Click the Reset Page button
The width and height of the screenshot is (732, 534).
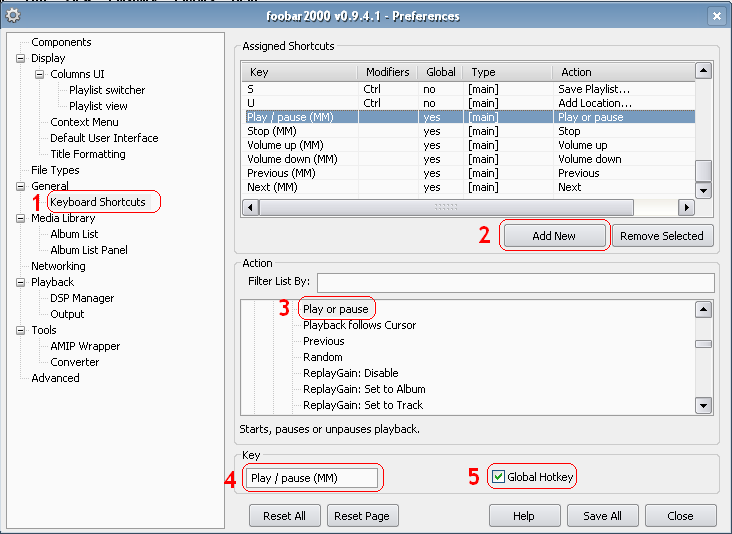[362, 516]
